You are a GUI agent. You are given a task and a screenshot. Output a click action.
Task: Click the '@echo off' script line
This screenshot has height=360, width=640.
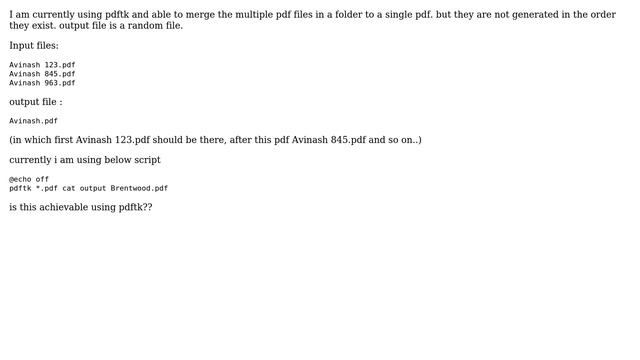coord(29,179)
